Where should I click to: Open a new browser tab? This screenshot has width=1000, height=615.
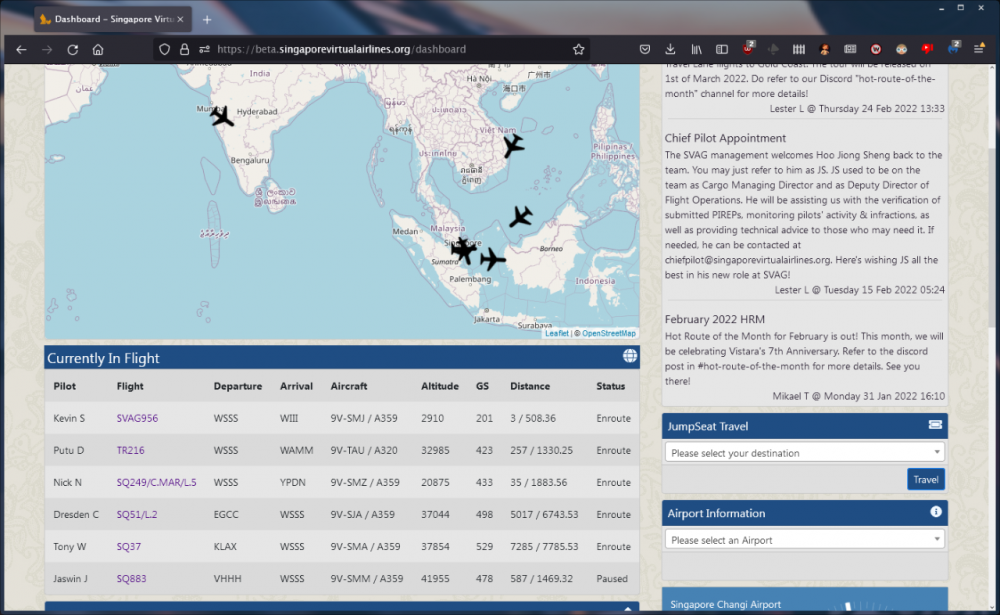tap(207, 19)
